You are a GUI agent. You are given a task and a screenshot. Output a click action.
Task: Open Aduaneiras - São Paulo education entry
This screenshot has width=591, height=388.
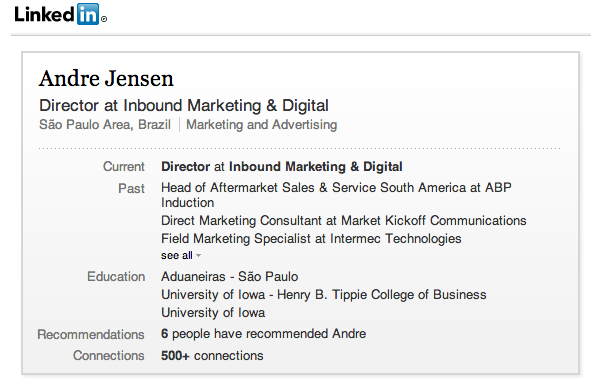[x=230, y=277]
